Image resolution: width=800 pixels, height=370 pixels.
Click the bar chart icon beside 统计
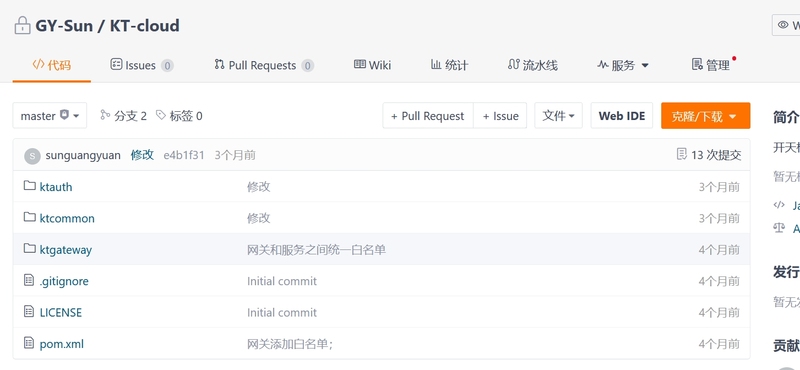click(436, 64)
